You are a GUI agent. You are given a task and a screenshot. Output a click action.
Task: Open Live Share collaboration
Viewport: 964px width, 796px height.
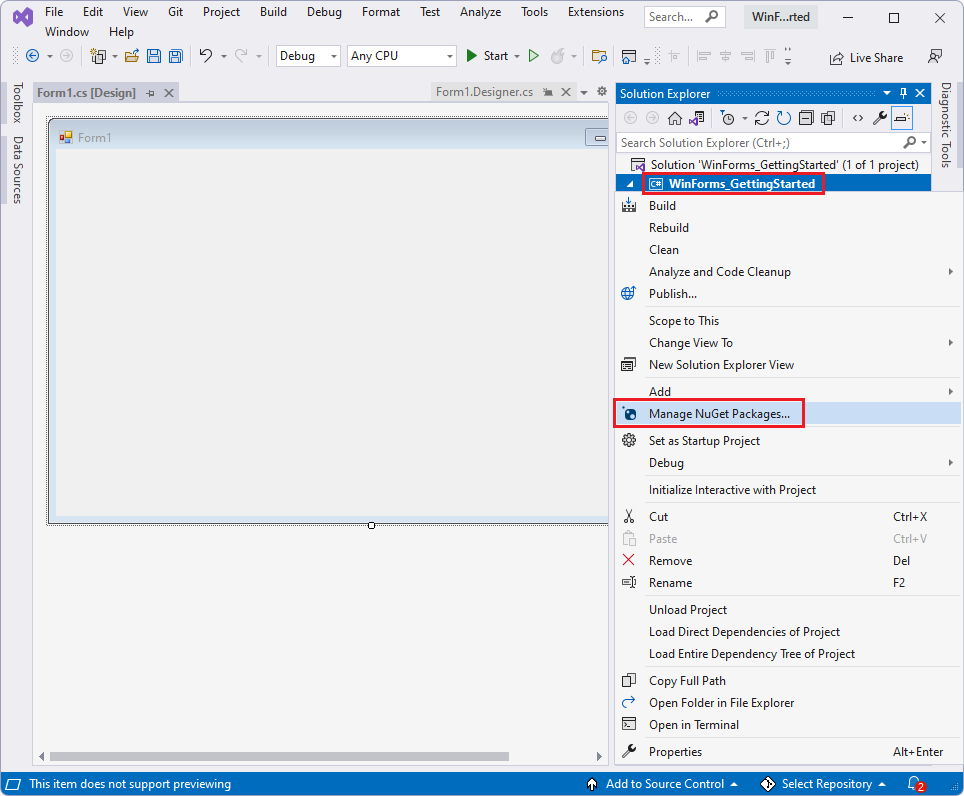point(866,57)
